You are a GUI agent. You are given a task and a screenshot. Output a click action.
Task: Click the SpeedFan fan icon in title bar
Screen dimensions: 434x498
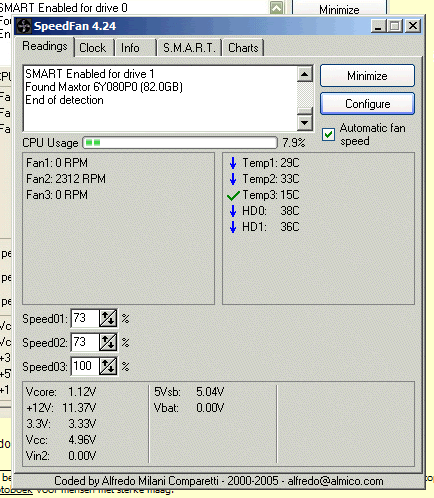pos(24,26)
